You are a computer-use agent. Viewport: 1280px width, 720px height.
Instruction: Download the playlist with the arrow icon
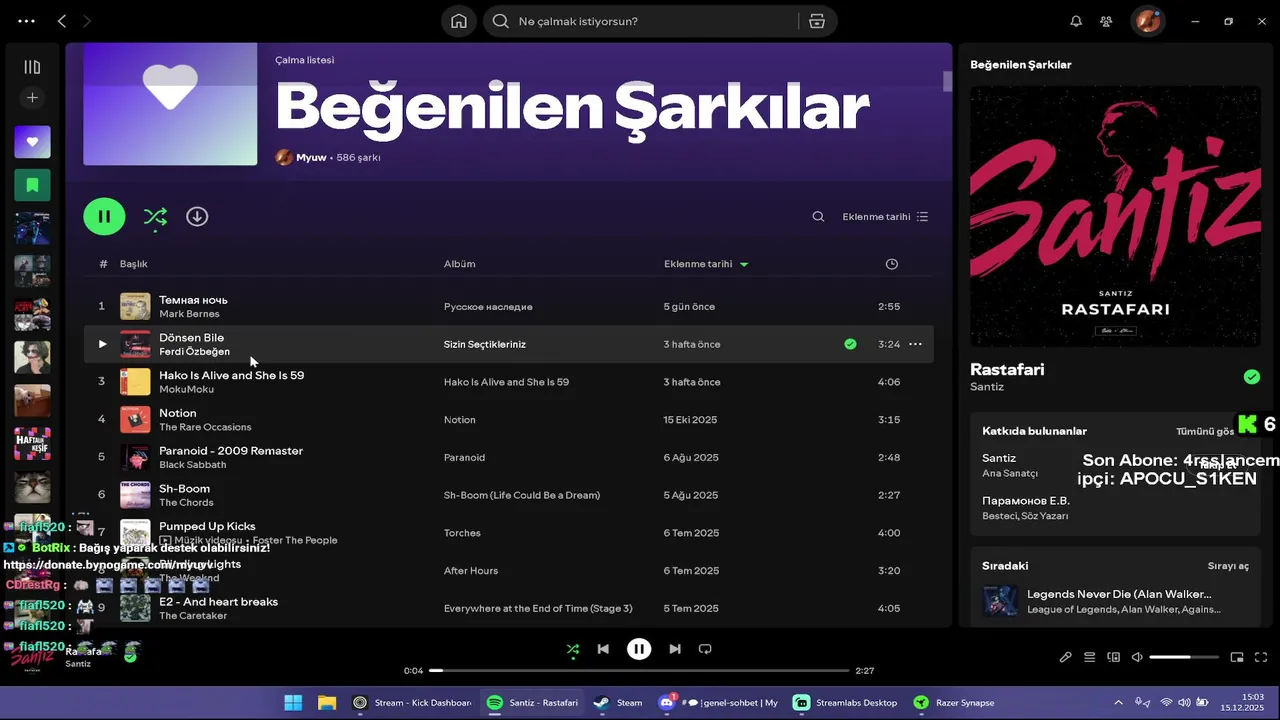197,216
